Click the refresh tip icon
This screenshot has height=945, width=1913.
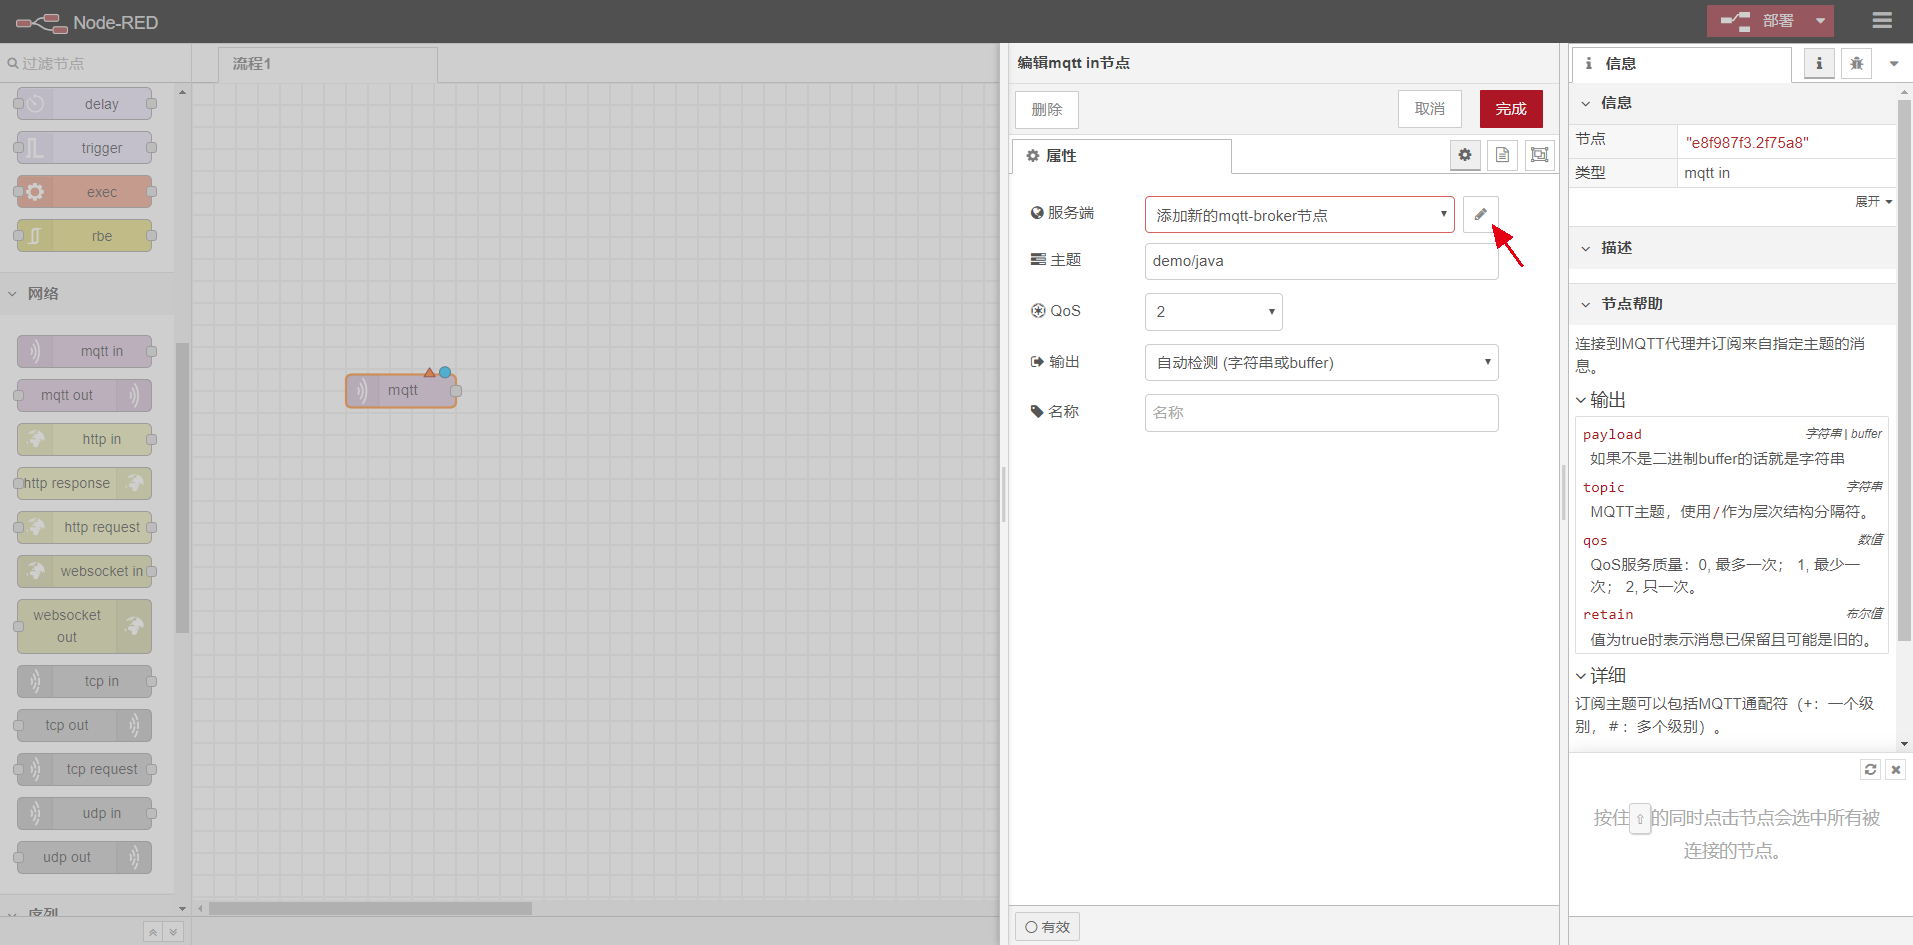pos(1870,769)
